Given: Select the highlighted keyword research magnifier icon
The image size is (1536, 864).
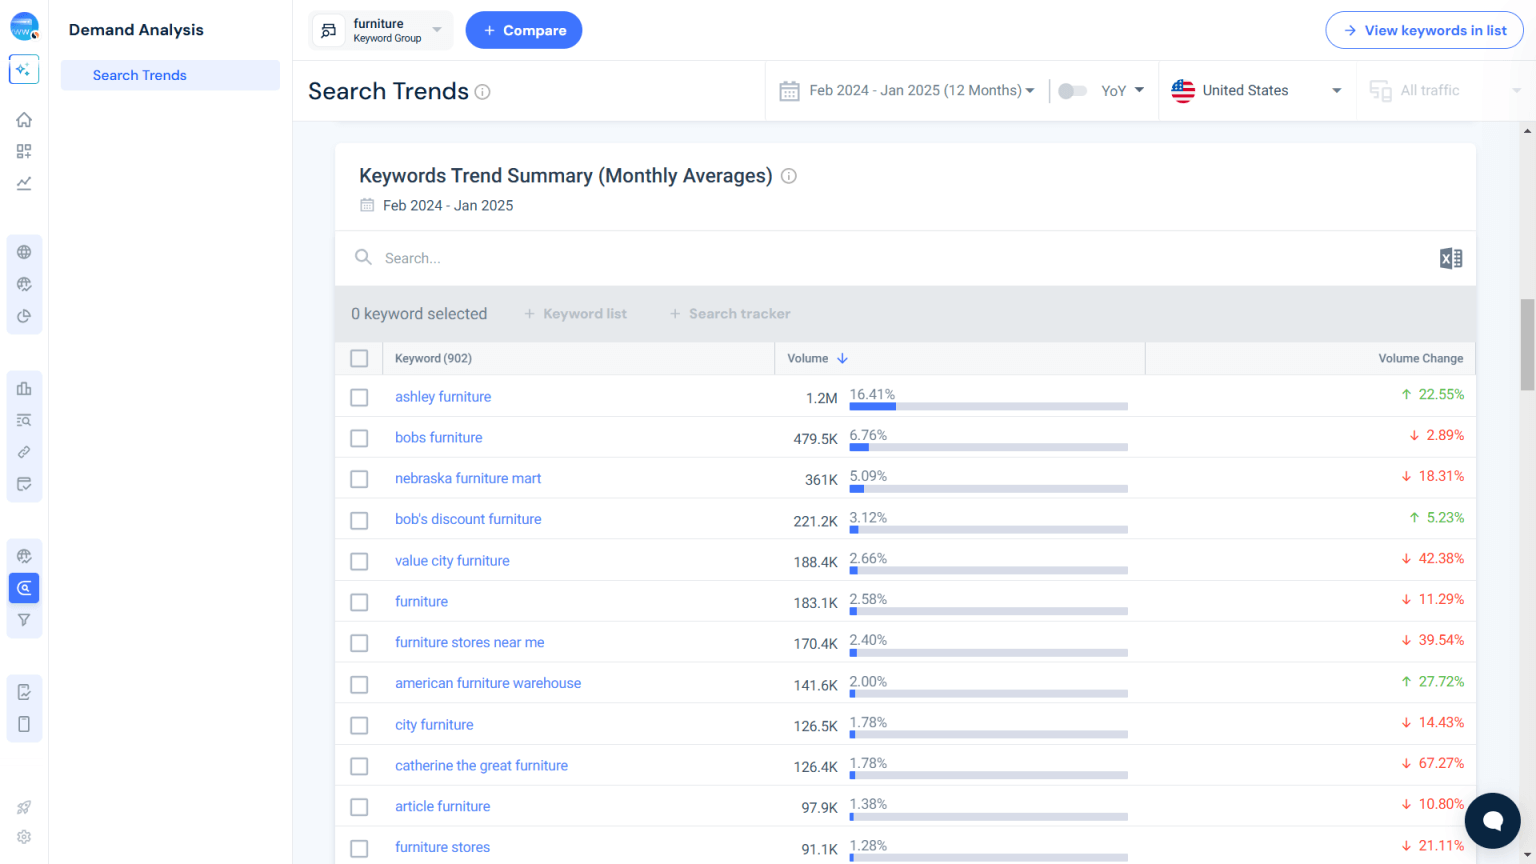Looking at the screenshot, I should click(24, 588).
